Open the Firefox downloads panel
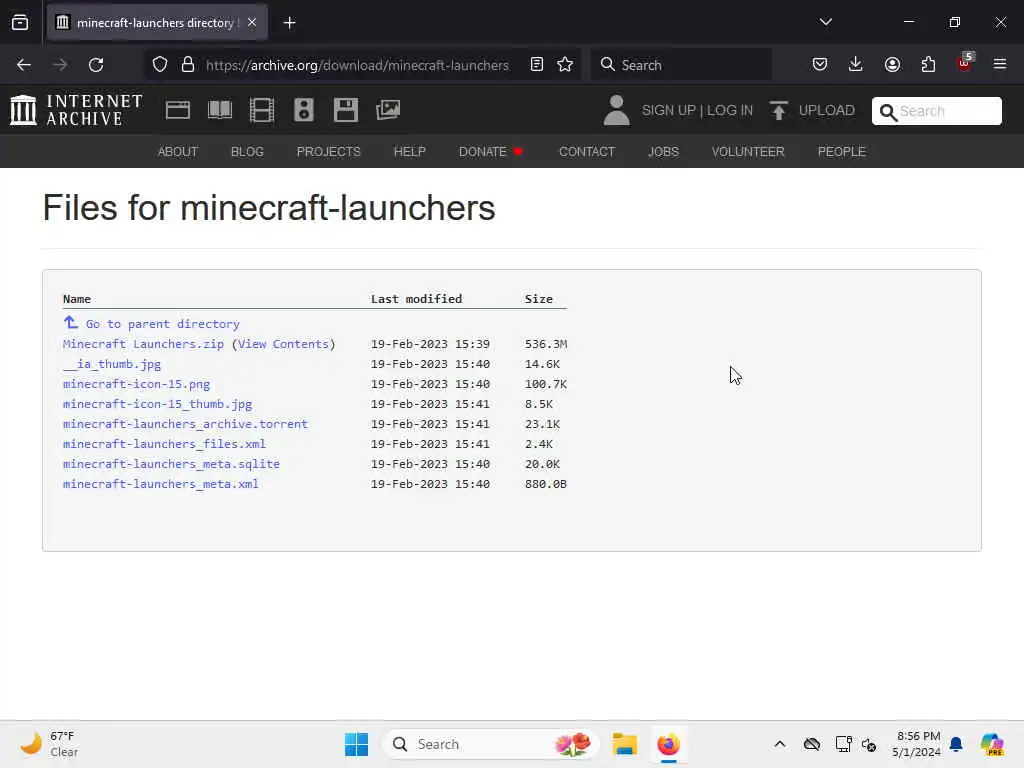The height and width of the screenshot is (768, 1024). point(856,65)
